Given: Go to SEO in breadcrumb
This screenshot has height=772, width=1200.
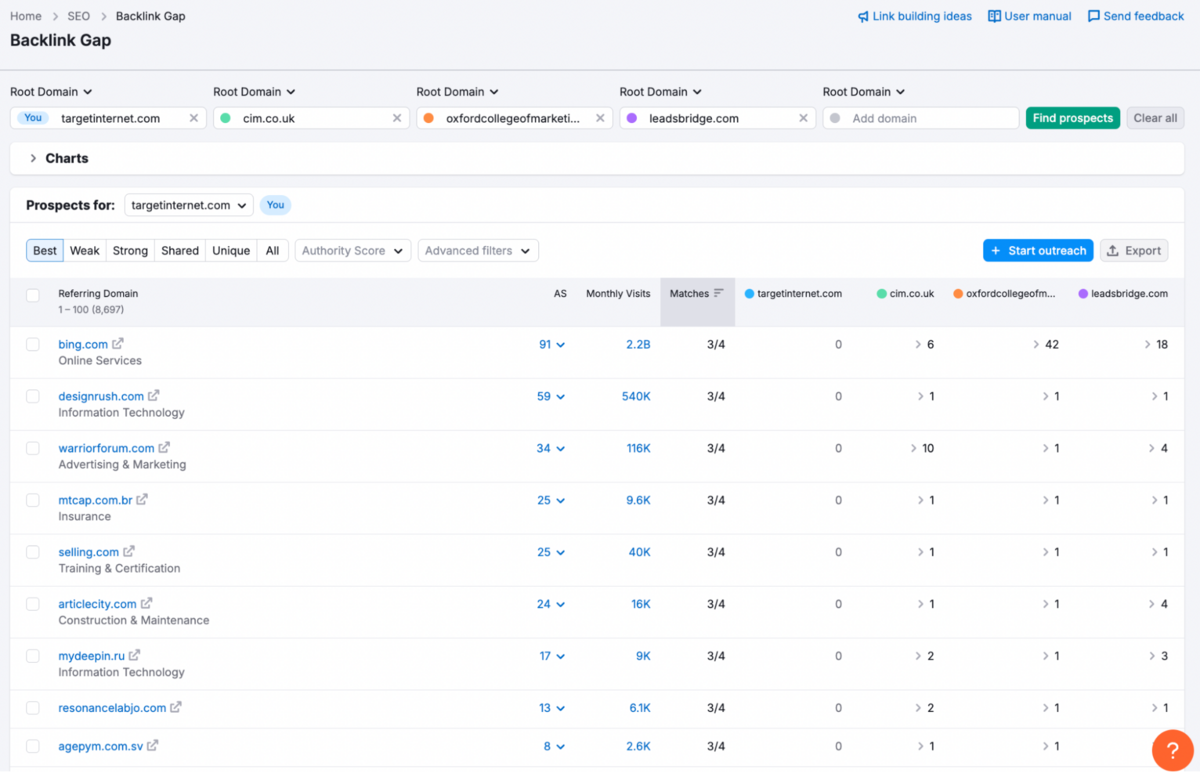Looking at the screenshot, I should click(79, 16).
